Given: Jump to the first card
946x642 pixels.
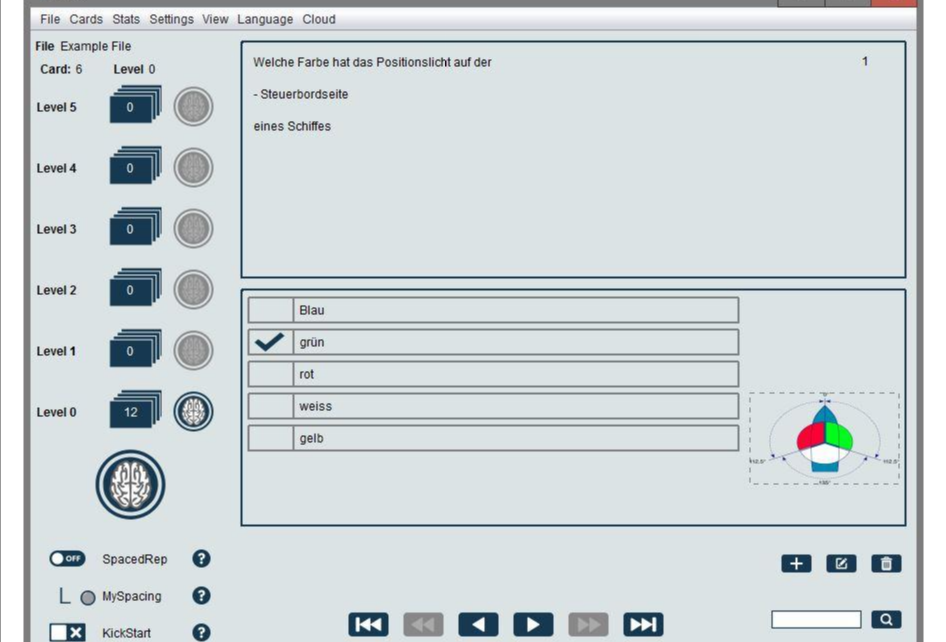Looking at the screenshot, I should pos(368,625).
